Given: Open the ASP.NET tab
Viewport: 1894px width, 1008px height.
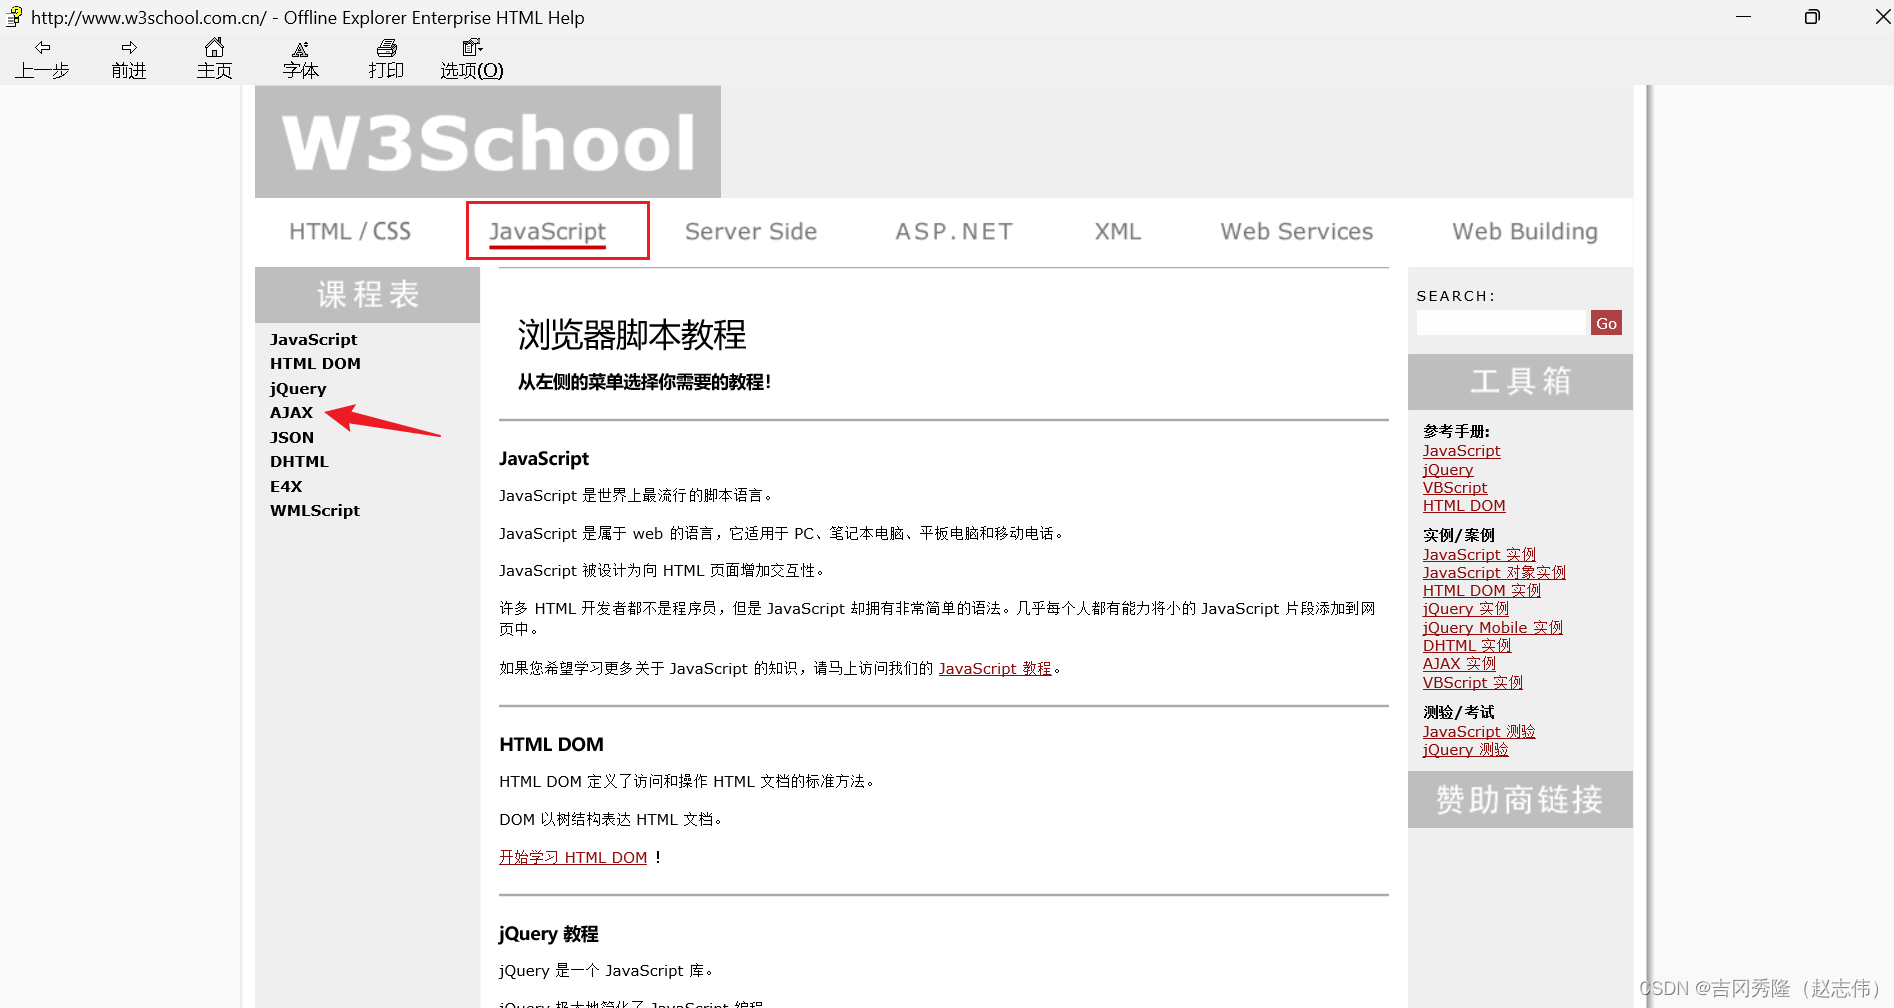Looking at the screenshot, I should tap(954, 231).
